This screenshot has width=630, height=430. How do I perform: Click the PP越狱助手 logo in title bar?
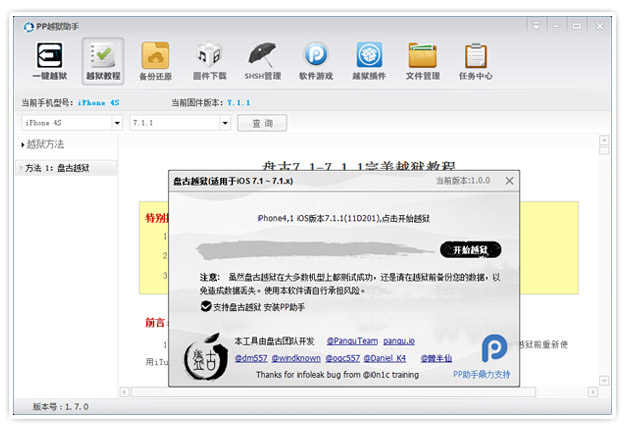[x=29, y=27]
